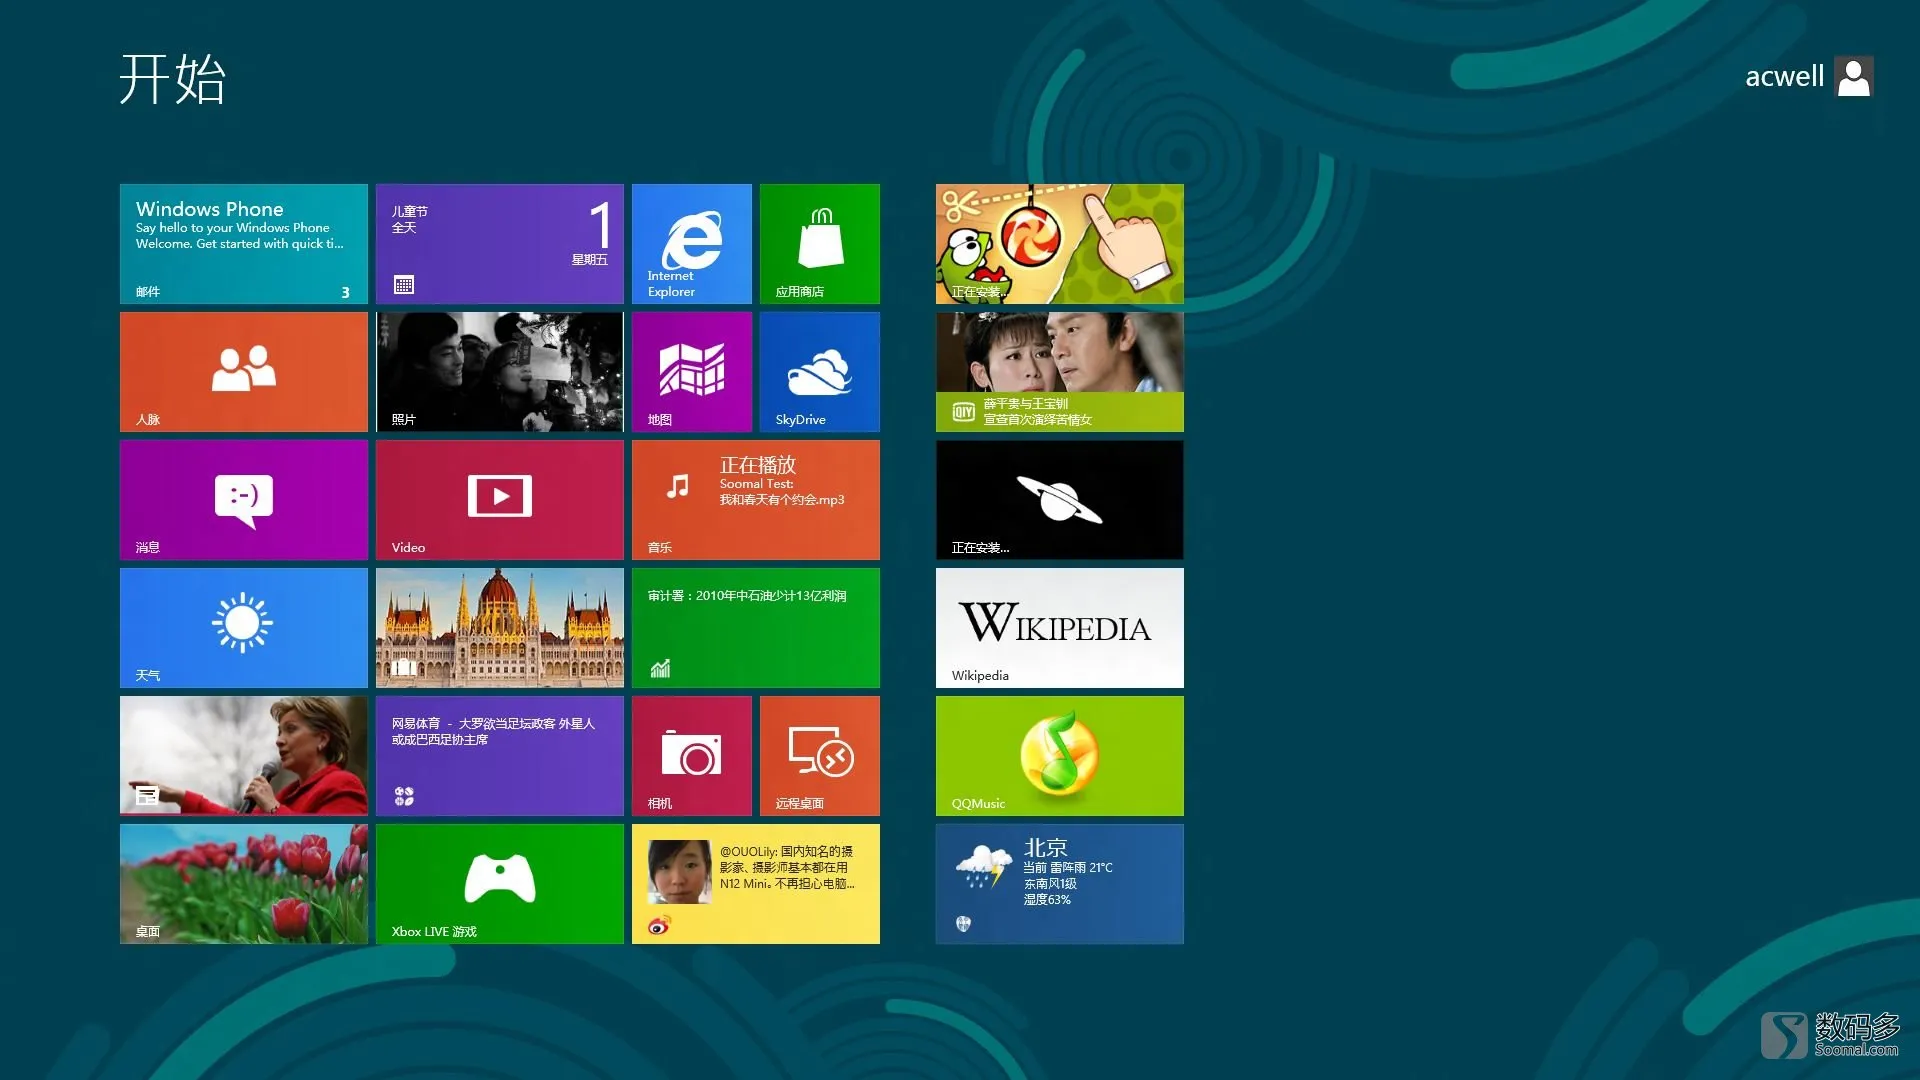Screen dimensions: 1920x1080
Task: Open the finance tile about 中石油
Action: pos(756,628)
